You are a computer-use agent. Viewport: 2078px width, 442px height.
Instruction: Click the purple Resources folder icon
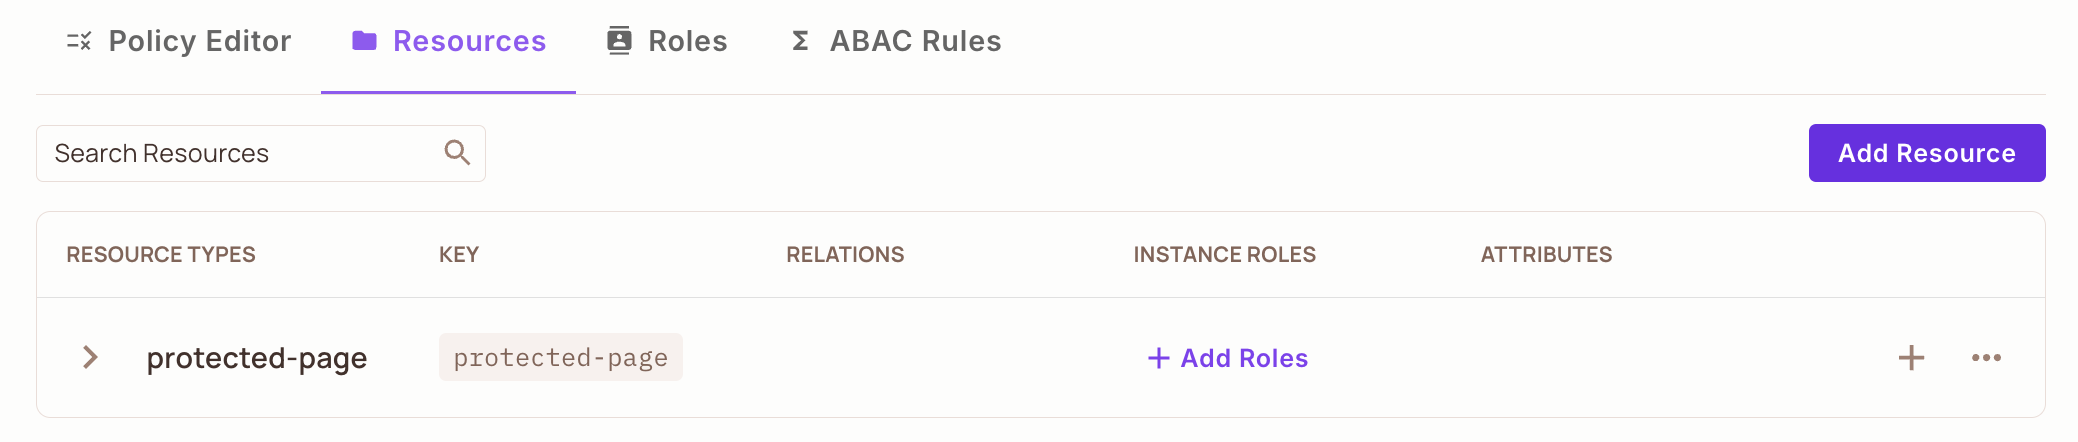click(364, 40)
